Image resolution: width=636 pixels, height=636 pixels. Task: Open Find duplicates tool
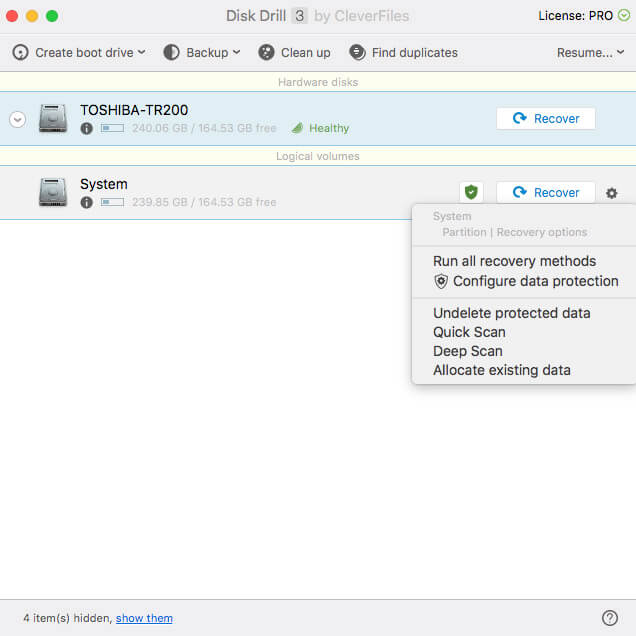[x=404, y=52]
